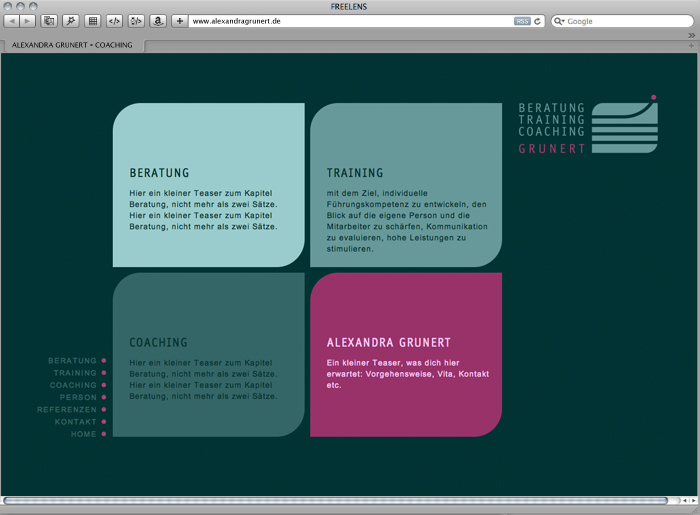
Task: Expand the toolbar overflow double chevron
Action: coord(691,35)
